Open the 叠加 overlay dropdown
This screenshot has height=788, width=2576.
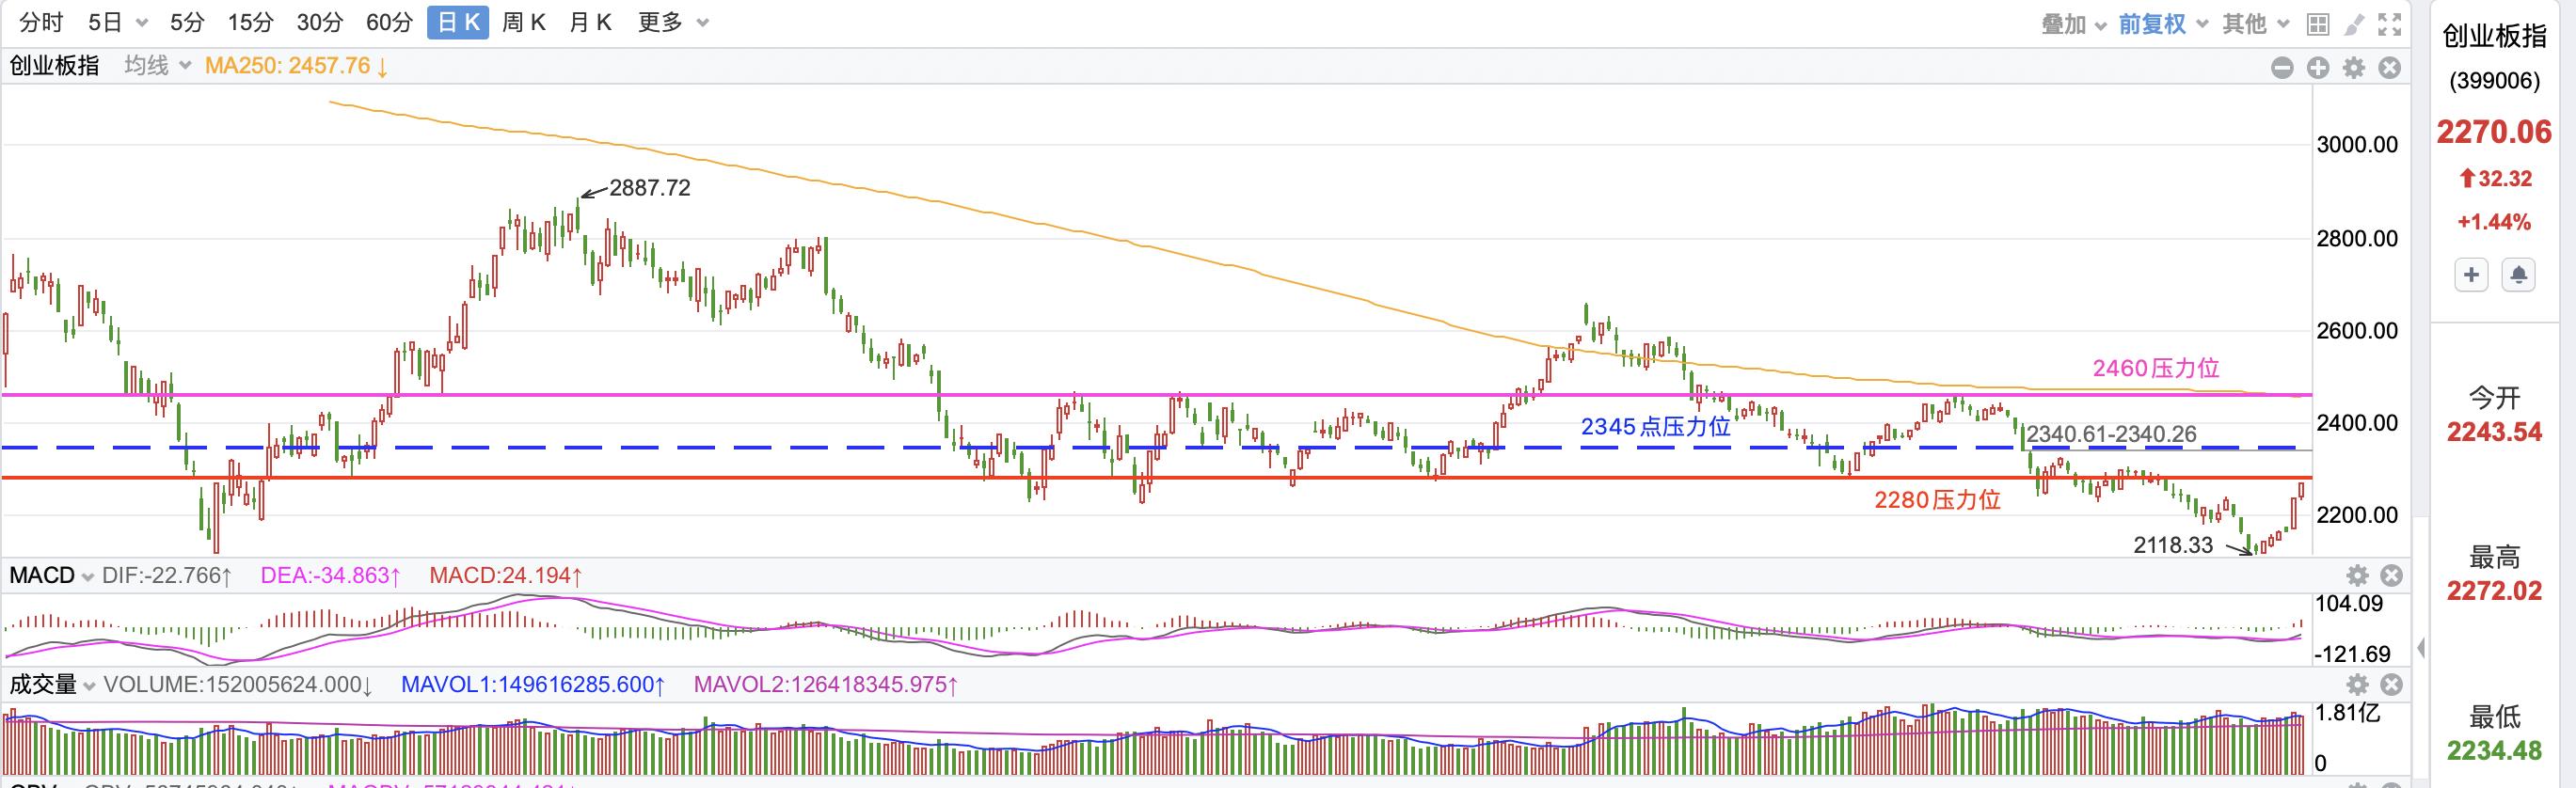2075,24
